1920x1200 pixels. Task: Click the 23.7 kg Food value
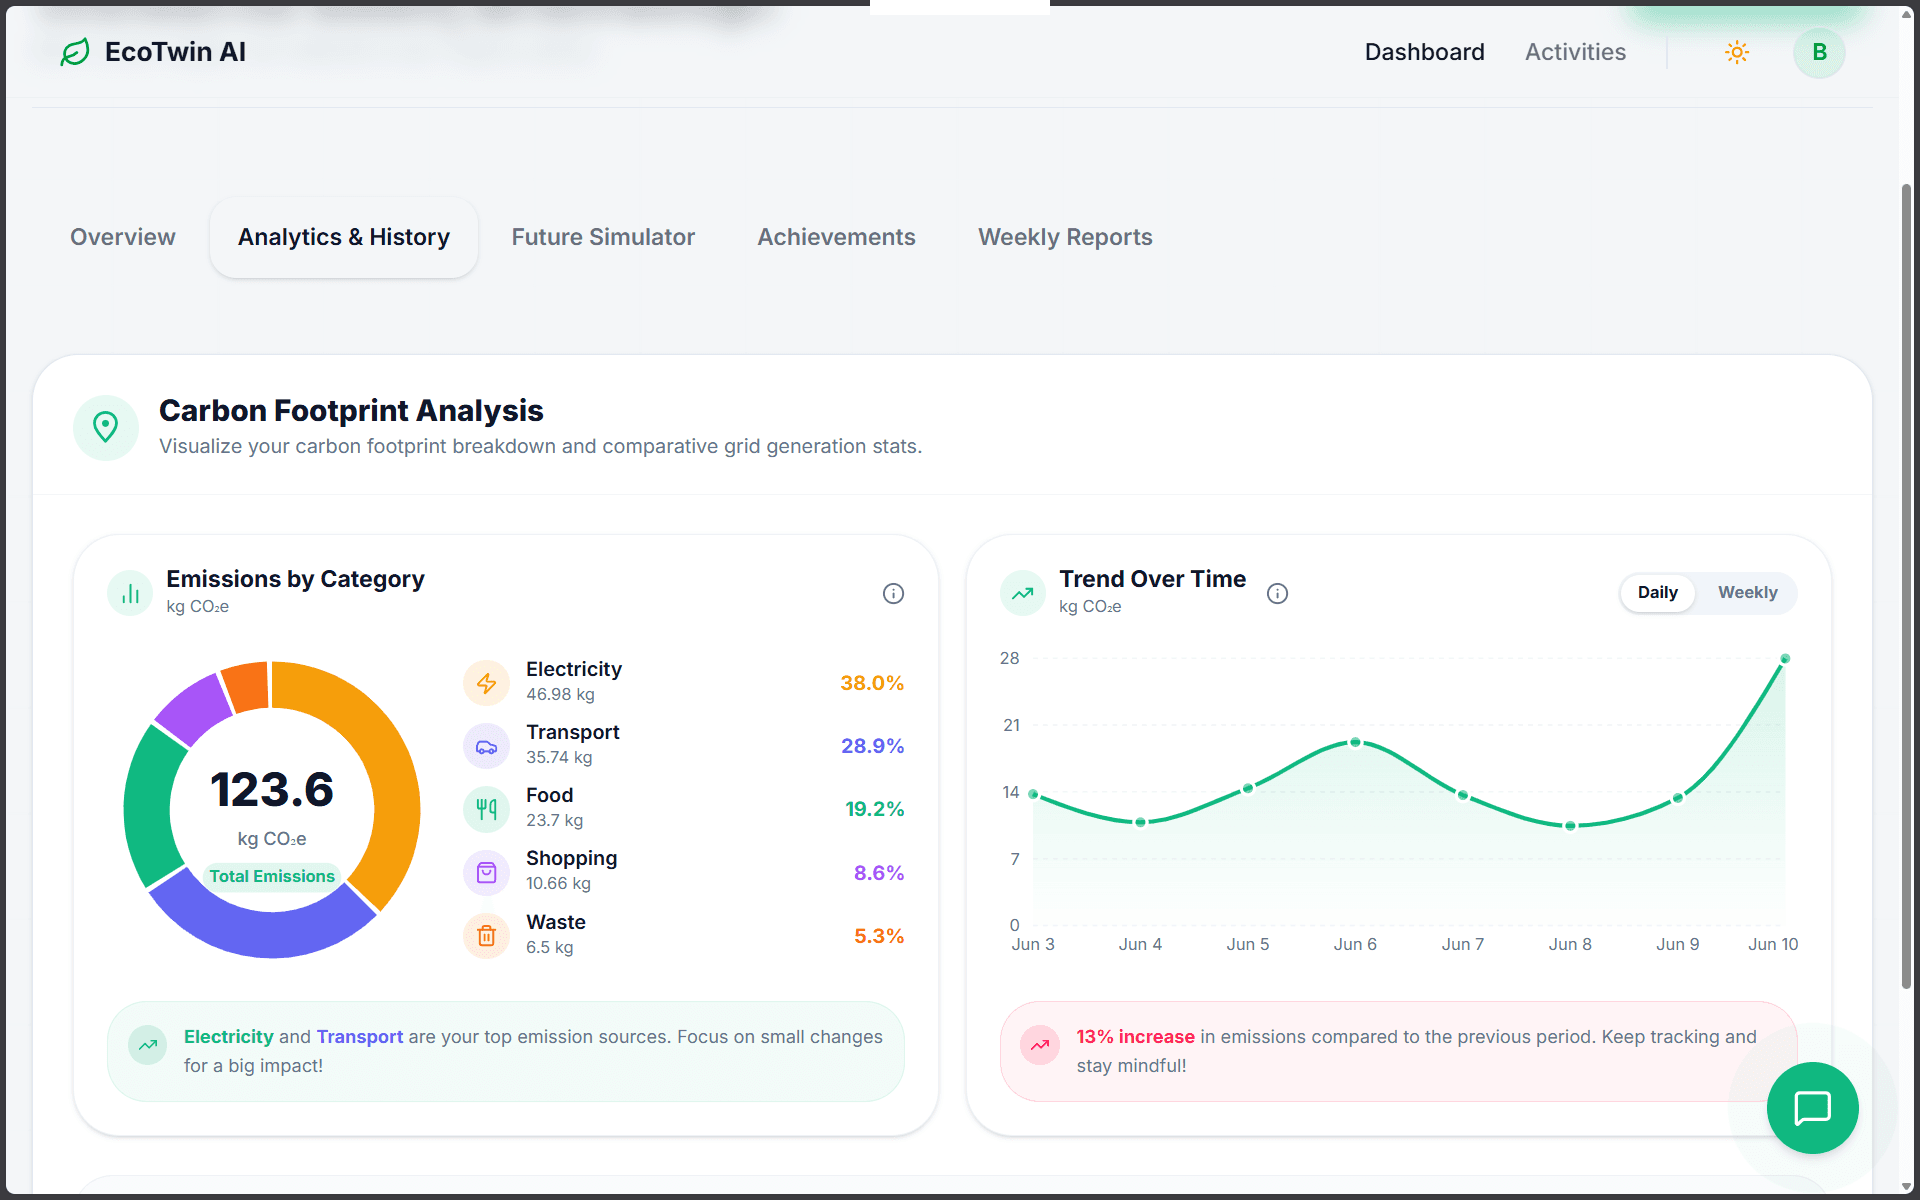coord(554,821)
